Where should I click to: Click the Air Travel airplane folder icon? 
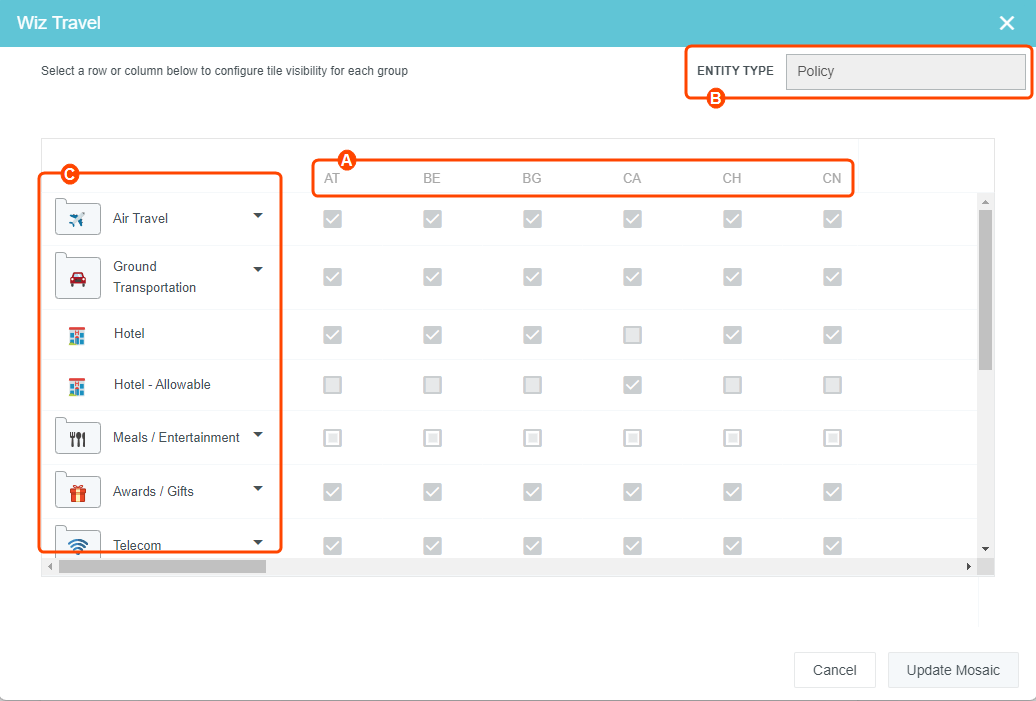coord(78,218)
